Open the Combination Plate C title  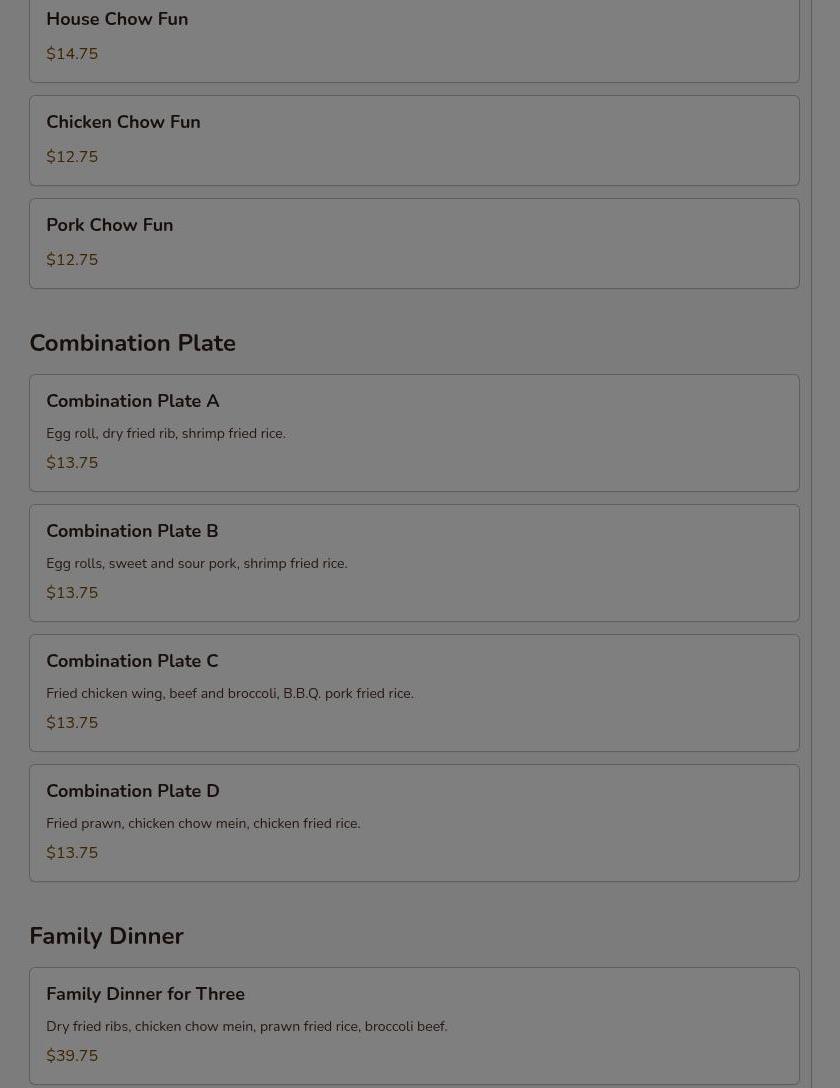(132, 661)
